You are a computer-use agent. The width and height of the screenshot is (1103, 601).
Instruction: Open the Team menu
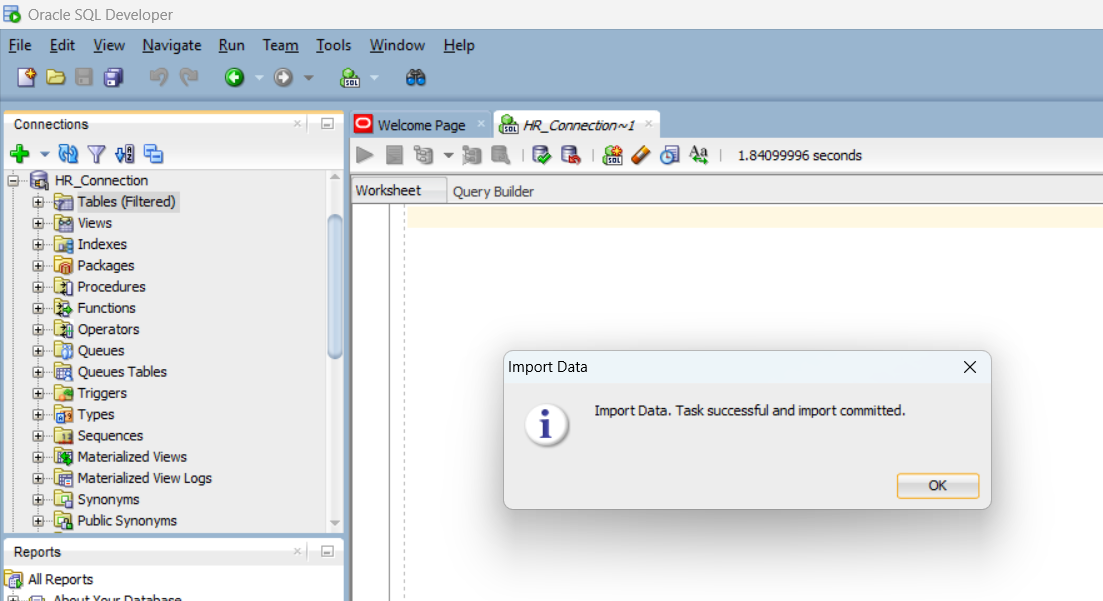coord(280,45)
